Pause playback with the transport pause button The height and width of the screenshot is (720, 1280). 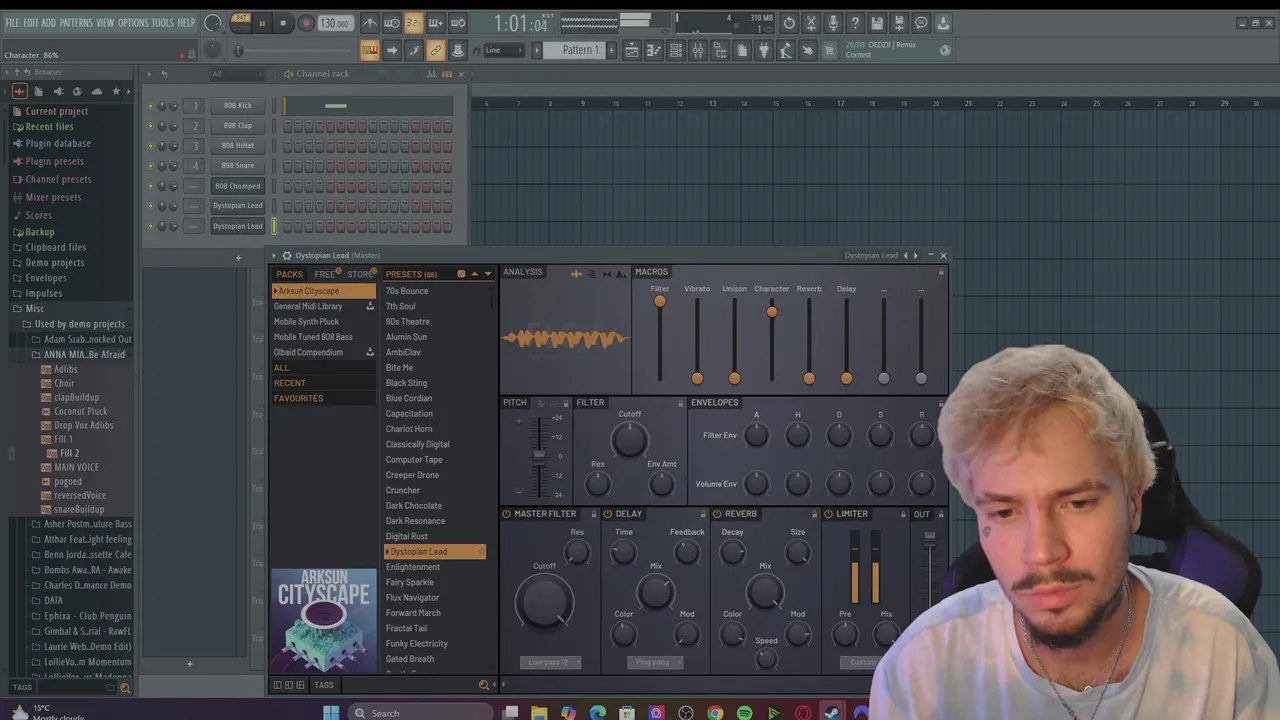[262, 23]
